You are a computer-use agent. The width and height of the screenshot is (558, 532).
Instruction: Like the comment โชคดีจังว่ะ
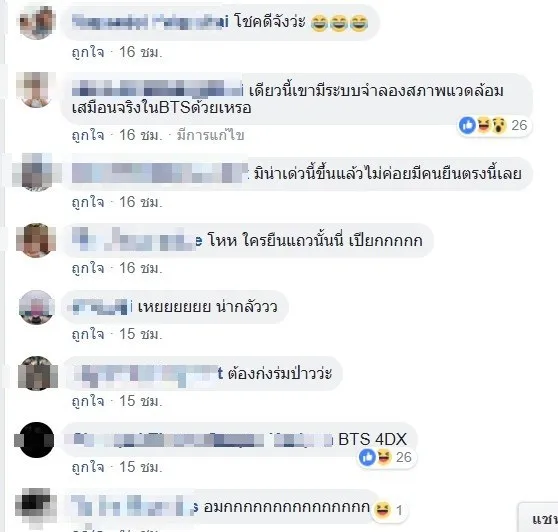88,52
